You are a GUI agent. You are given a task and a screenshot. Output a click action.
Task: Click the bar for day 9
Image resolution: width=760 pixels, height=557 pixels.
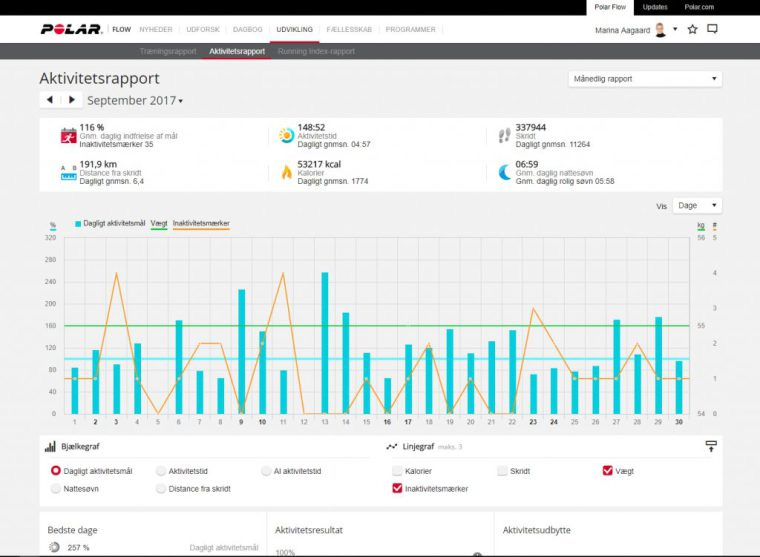241,351
